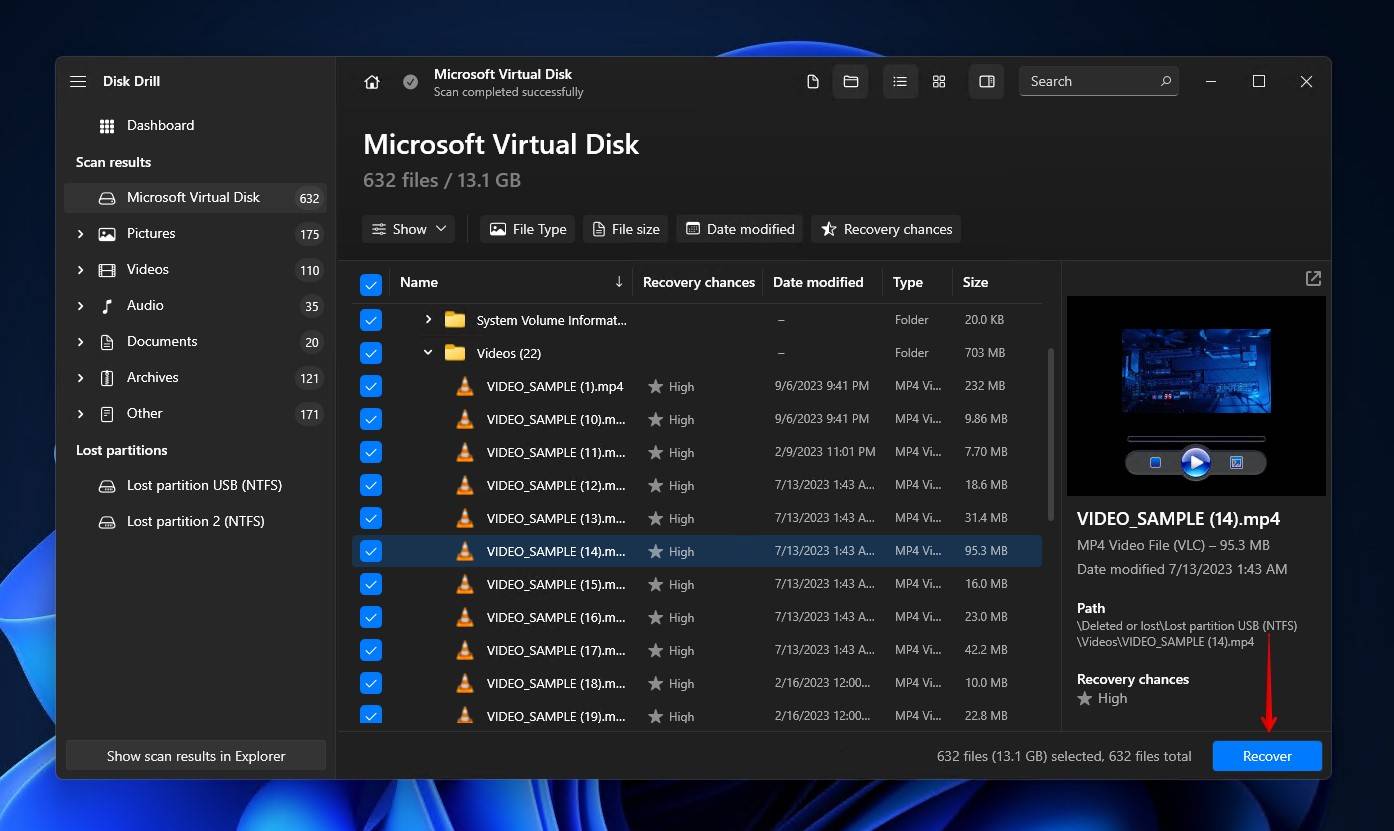Uncheck VIDEO_SAMPLE (1).mp4 checkbox
This screenshot has height=831, width=1394.
[x=371, y=386]
